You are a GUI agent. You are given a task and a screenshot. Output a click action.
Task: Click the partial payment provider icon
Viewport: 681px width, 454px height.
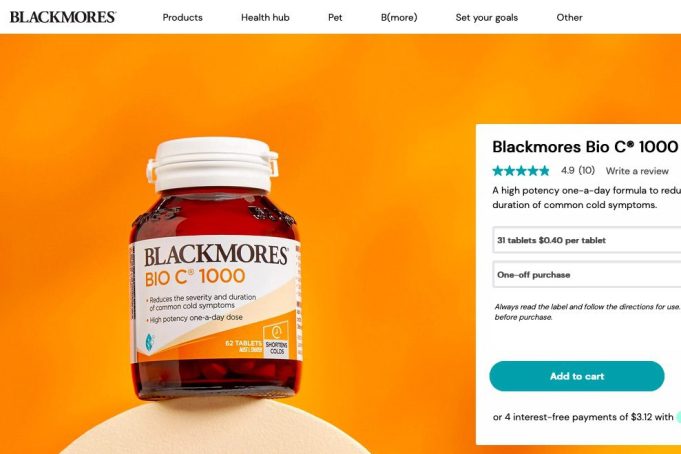(678, 417)
